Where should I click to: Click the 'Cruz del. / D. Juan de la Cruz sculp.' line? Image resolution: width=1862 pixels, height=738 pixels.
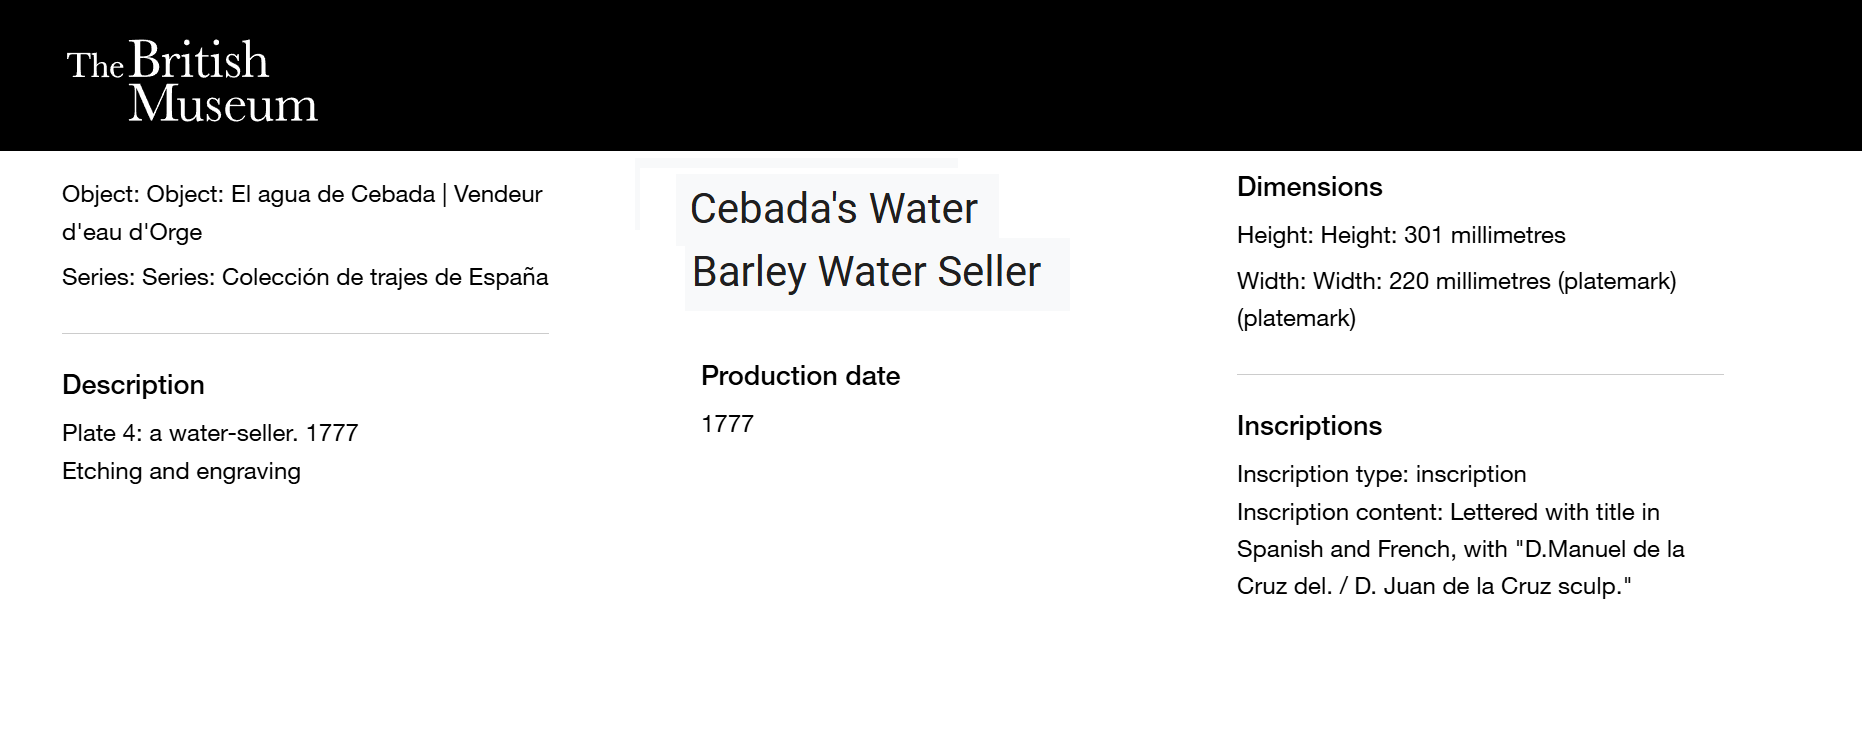tap(1433, 586)
